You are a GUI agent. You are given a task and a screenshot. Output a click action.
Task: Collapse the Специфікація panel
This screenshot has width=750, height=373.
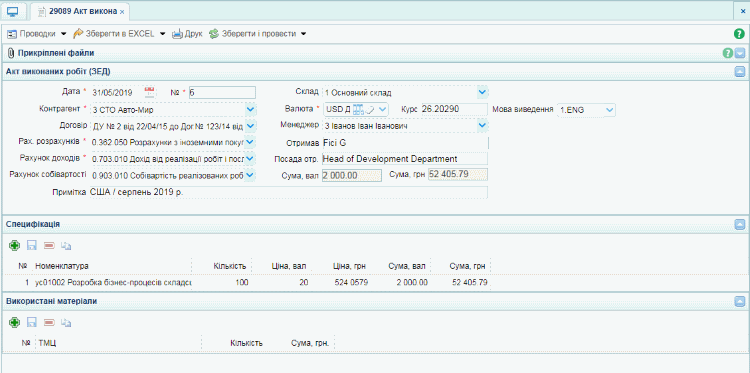740,224
